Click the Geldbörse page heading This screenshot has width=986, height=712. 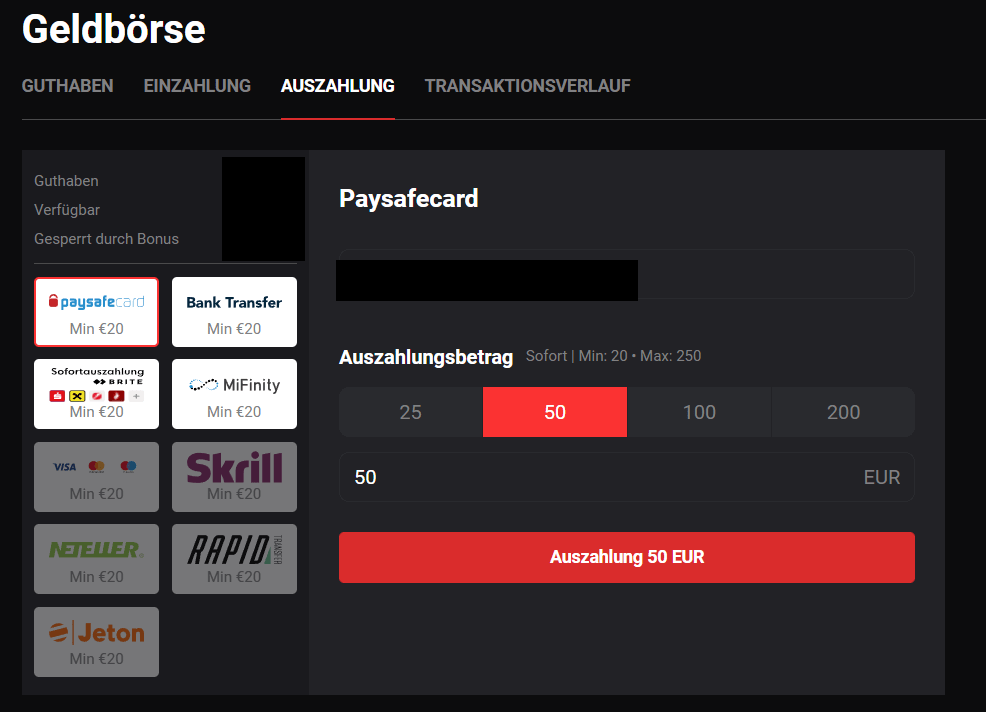[x=114, y=30]
